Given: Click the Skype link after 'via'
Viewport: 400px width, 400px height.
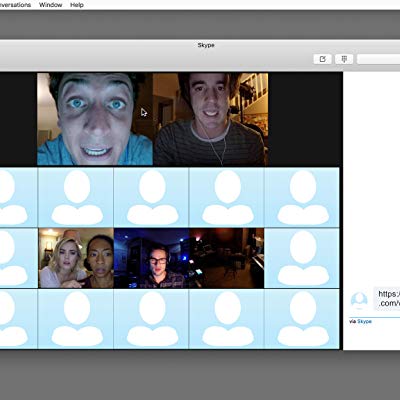Looking at the screenshot, I should [364, 321].
